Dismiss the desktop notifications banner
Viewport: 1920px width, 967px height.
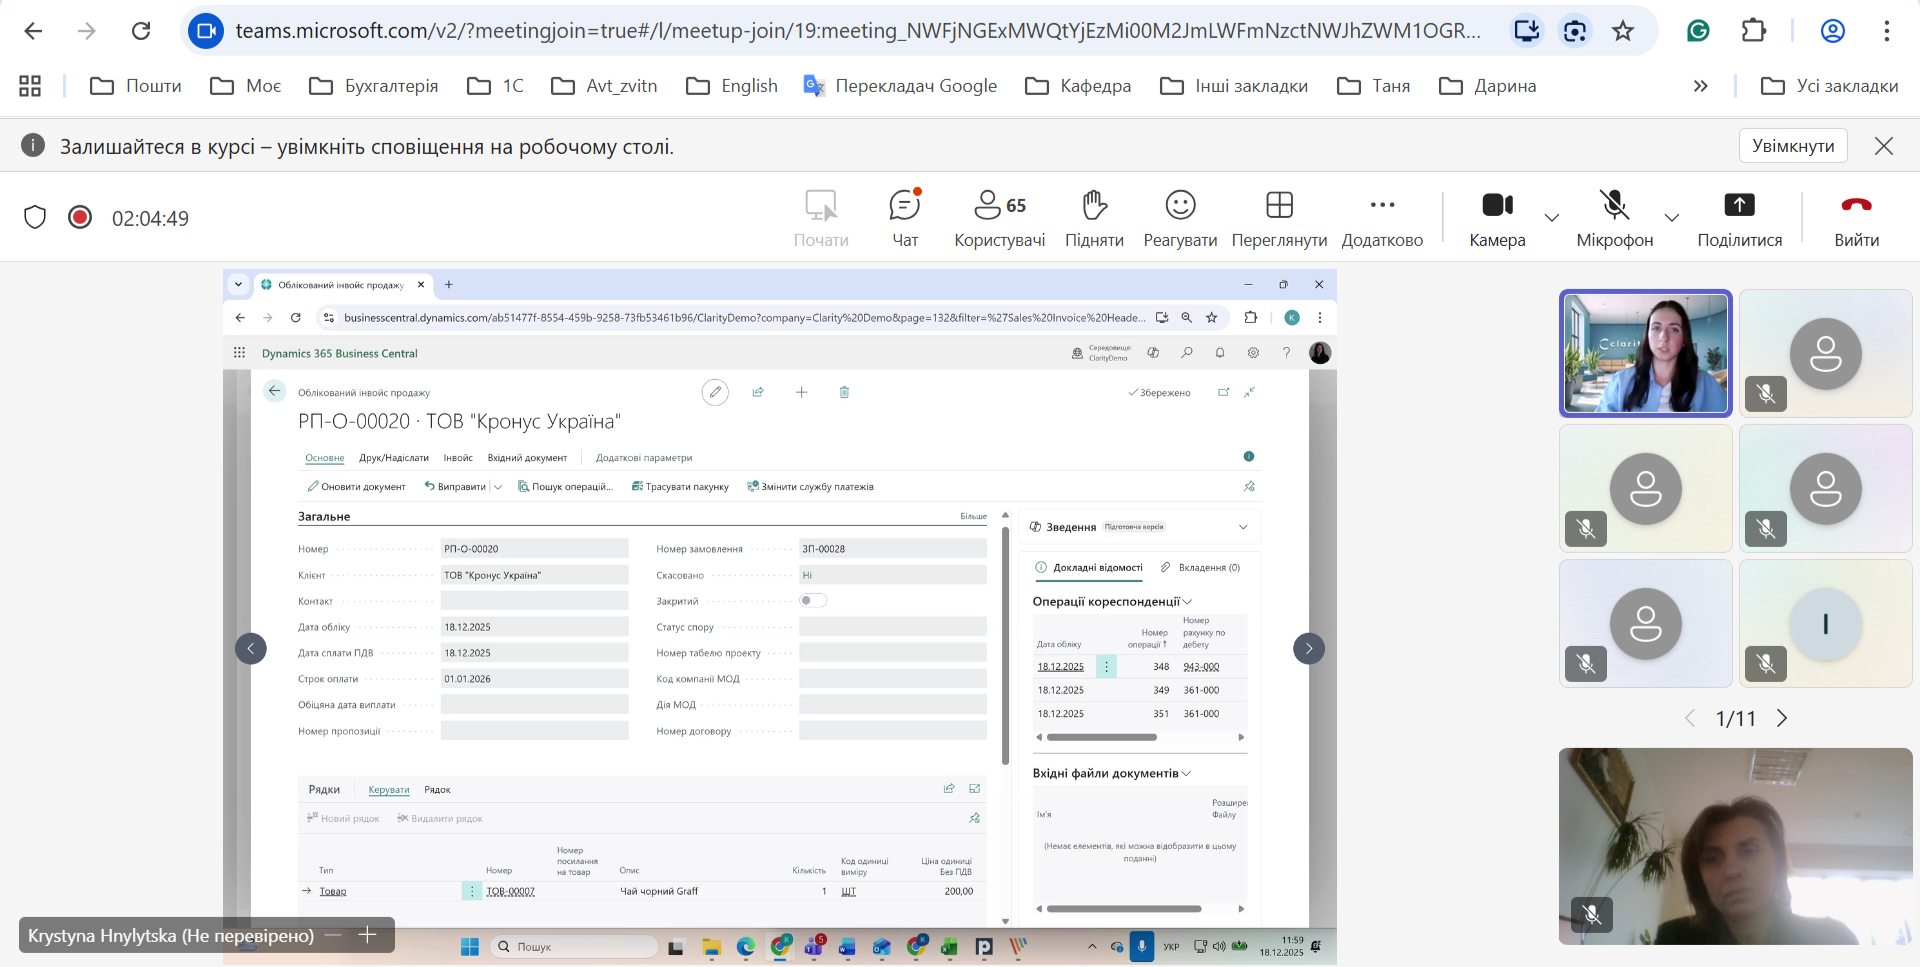(x=1884, y=146)
